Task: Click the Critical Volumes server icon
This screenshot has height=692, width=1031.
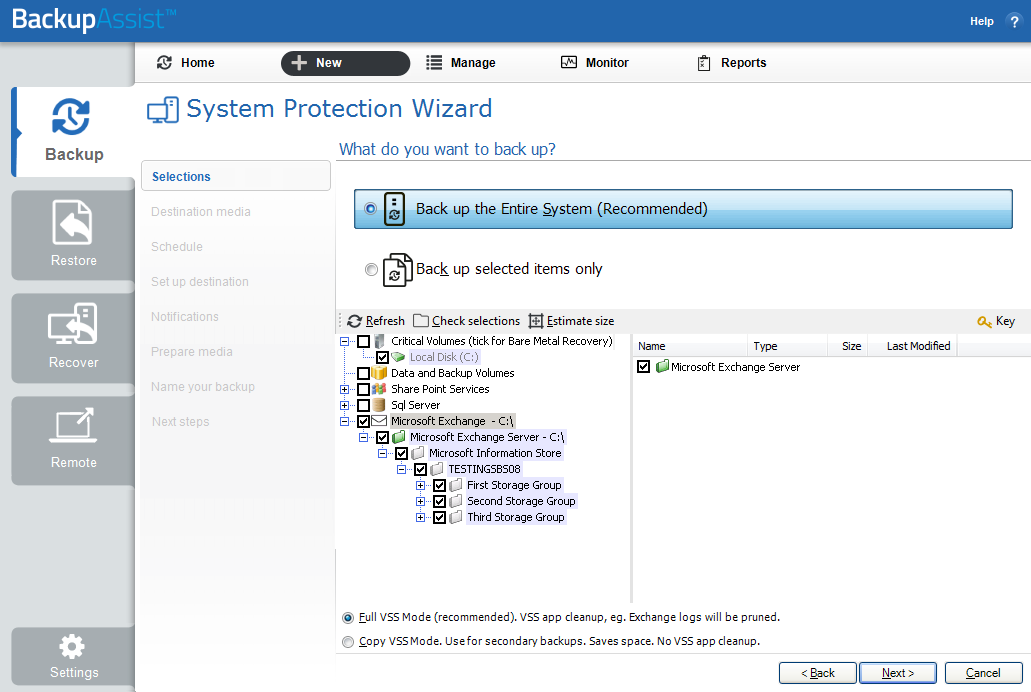Action: pos(379,341)
